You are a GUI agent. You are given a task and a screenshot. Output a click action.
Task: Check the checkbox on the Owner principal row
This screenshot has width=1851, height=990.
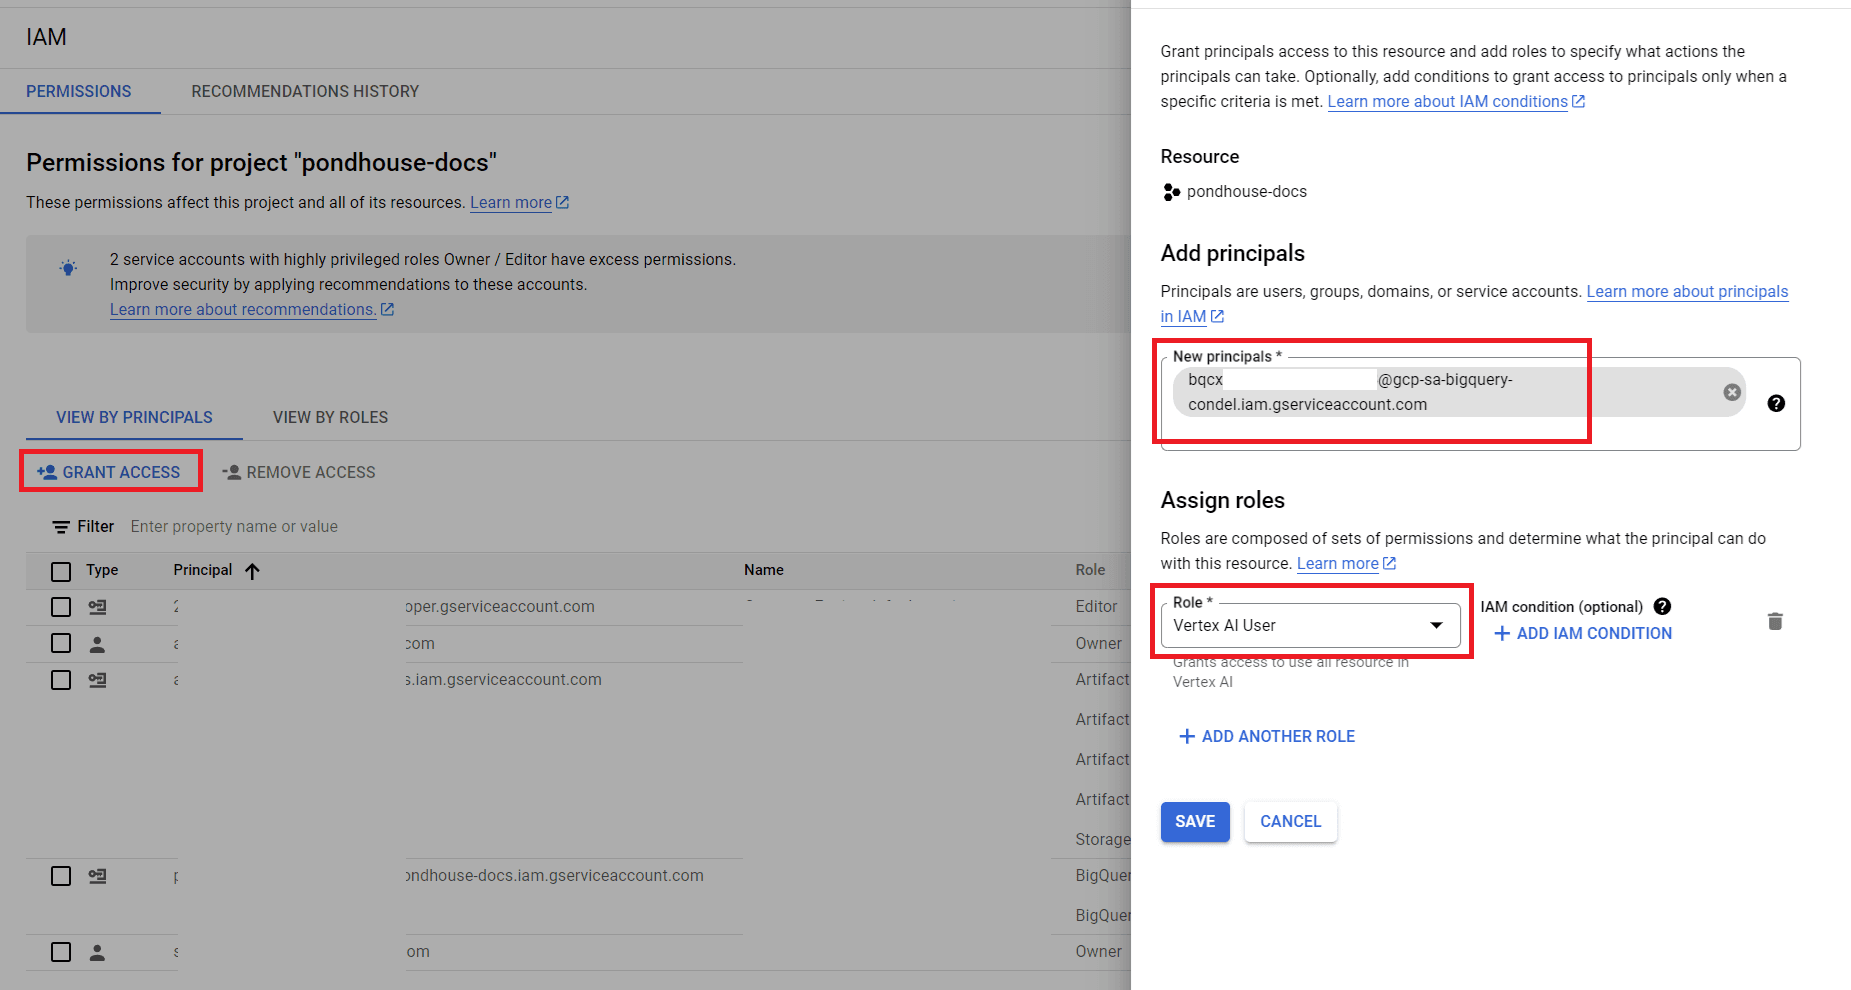(60, 643)
